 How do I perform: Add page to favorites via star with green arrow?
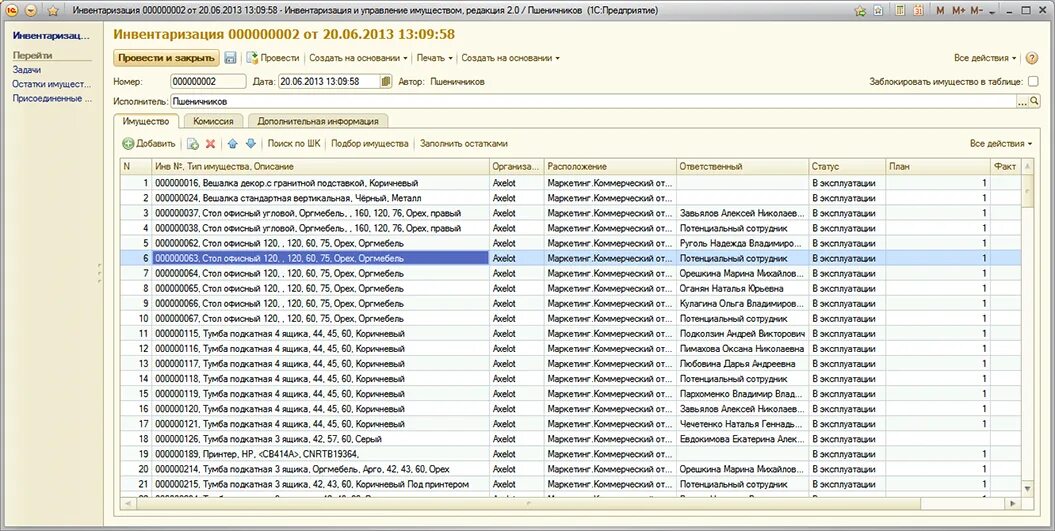[860, 11]
